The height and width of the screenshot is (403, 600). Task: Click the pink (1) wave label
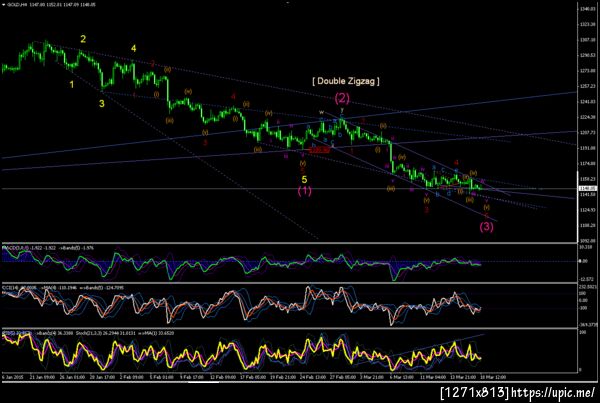pos(305,191)
